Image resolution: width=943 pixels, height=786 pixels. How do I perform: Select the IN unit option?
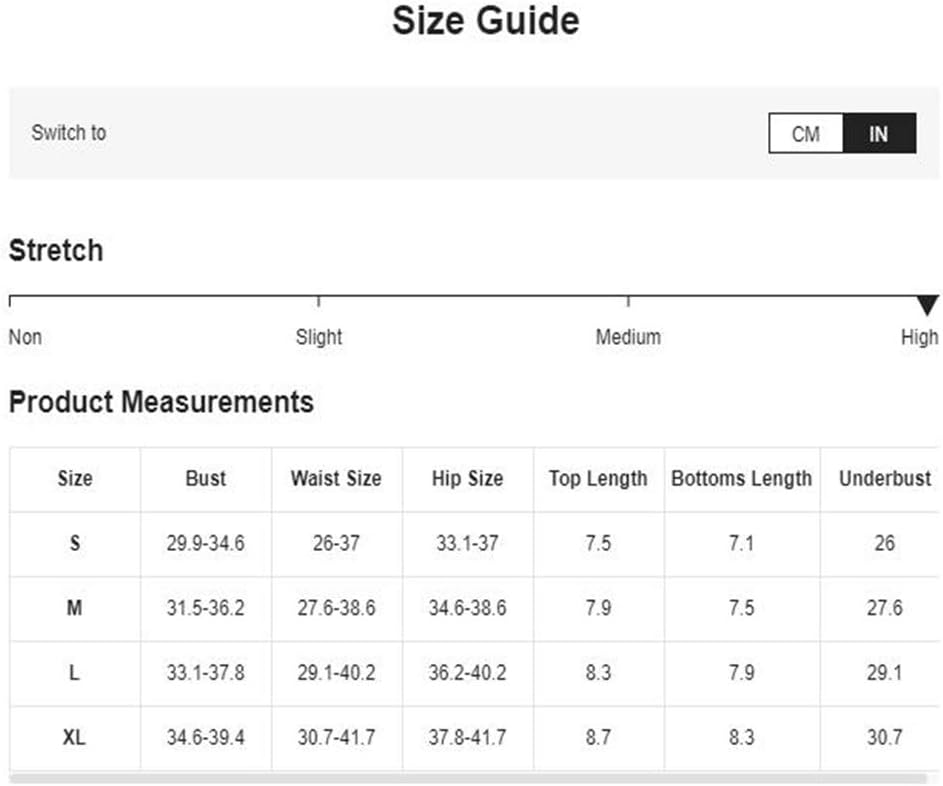(879, 134)
